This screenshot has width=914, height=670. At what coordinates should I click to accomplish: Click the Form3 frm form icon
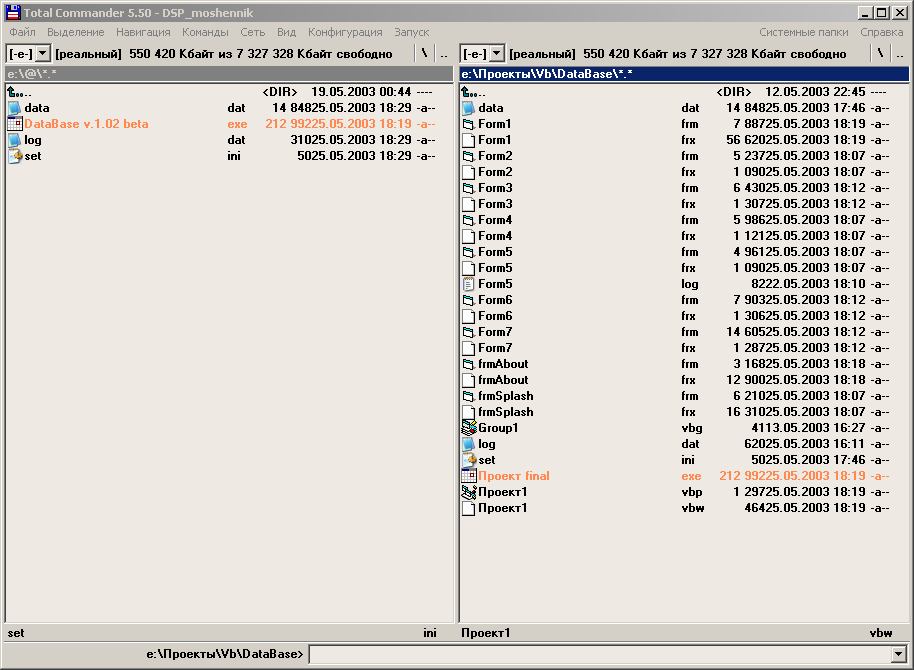[468, 188]
